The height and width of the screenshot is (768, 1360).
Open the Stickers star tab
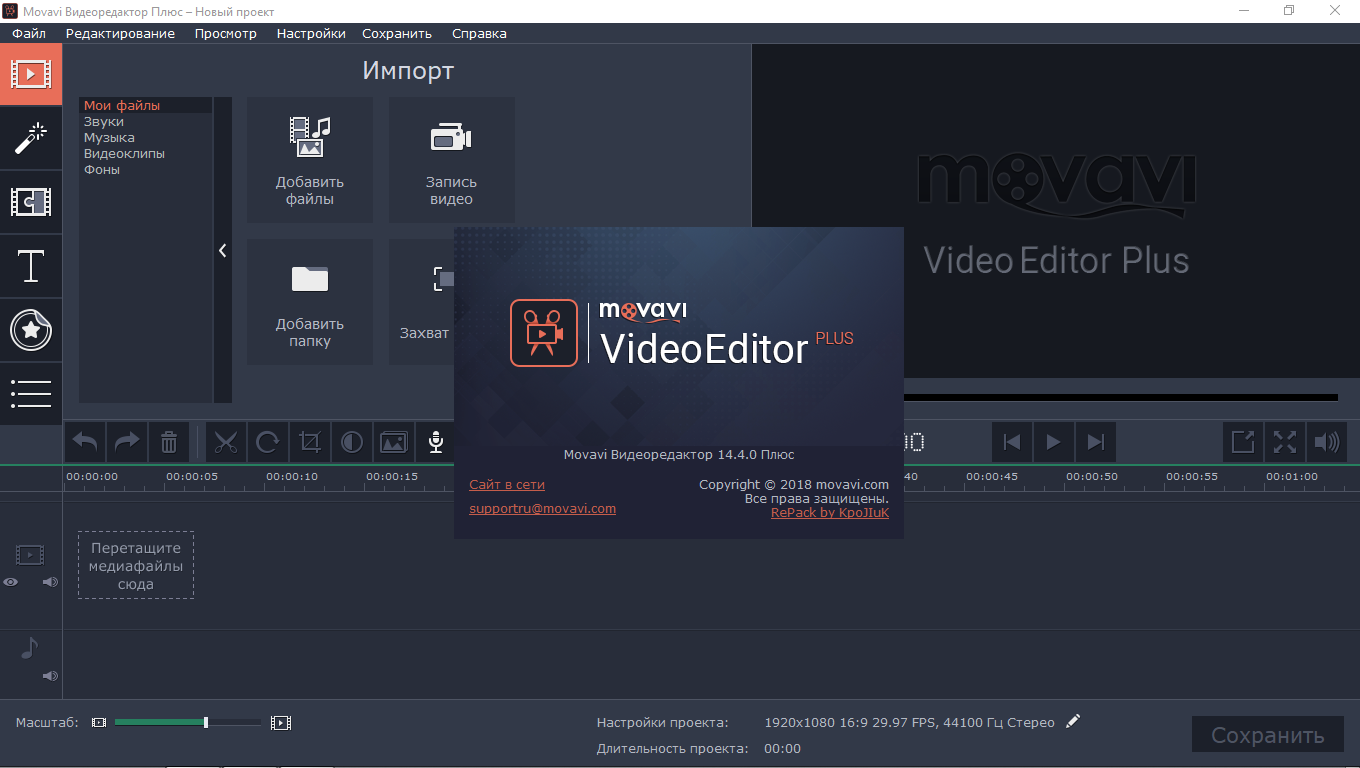[x=31, y=330]
